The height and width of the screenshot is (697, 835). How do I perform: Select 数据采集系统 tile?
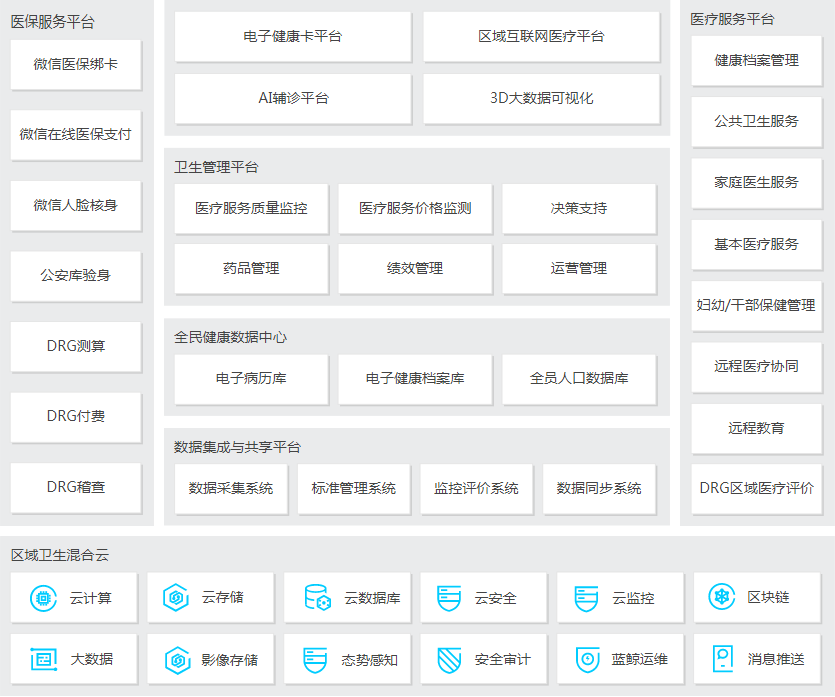click(x=230, y=489)
